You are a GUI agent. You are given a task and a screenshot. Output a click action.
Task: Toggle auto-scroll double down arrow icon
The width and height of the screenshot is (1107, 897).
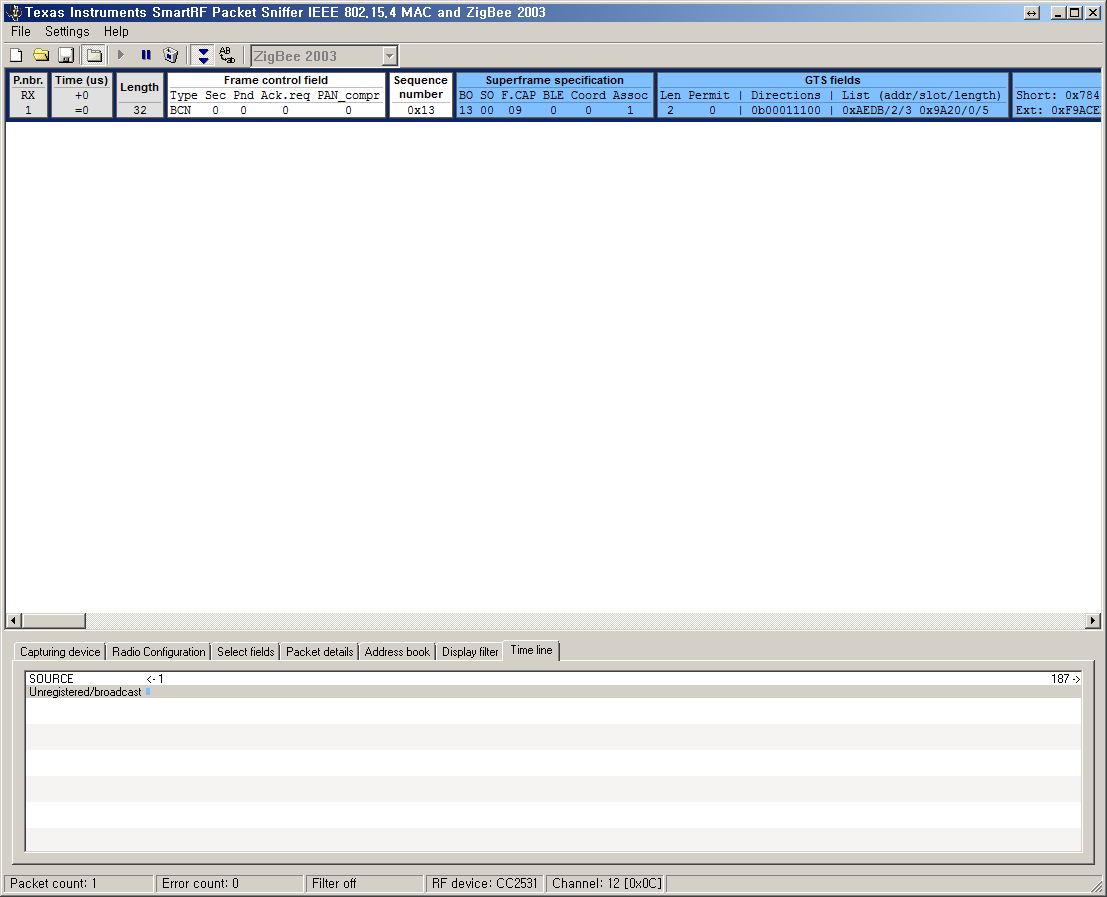point(203,55)
